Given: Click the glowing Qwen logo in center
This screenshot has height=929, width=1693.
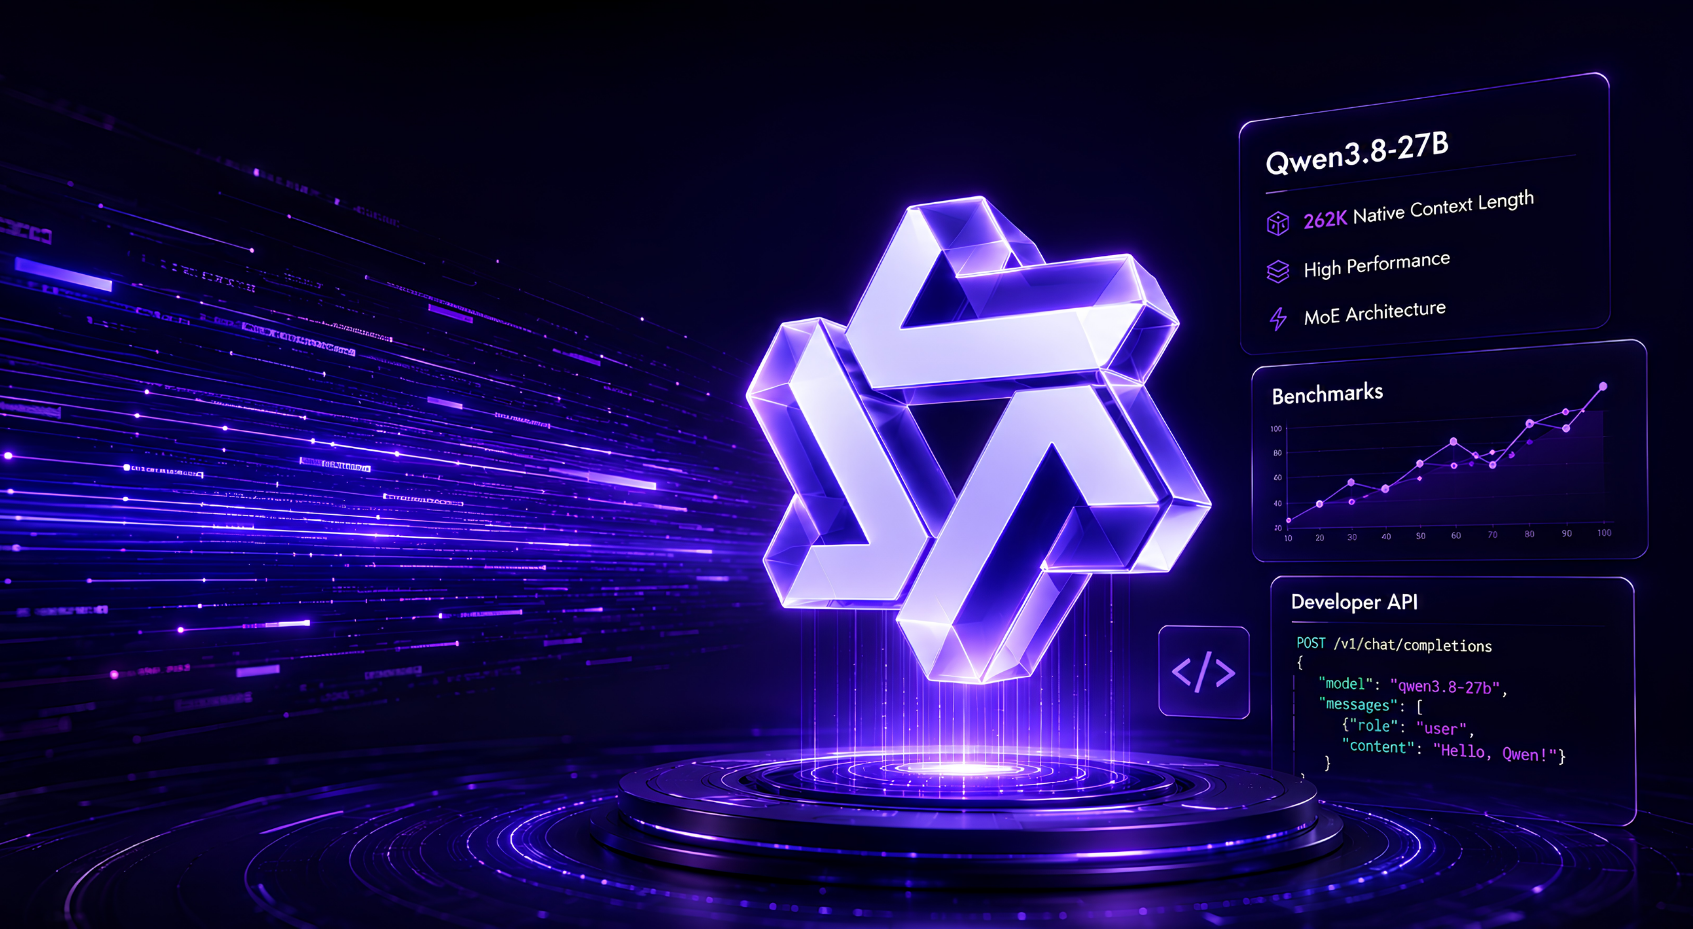Looking at the screenshot, I should 978,440.
